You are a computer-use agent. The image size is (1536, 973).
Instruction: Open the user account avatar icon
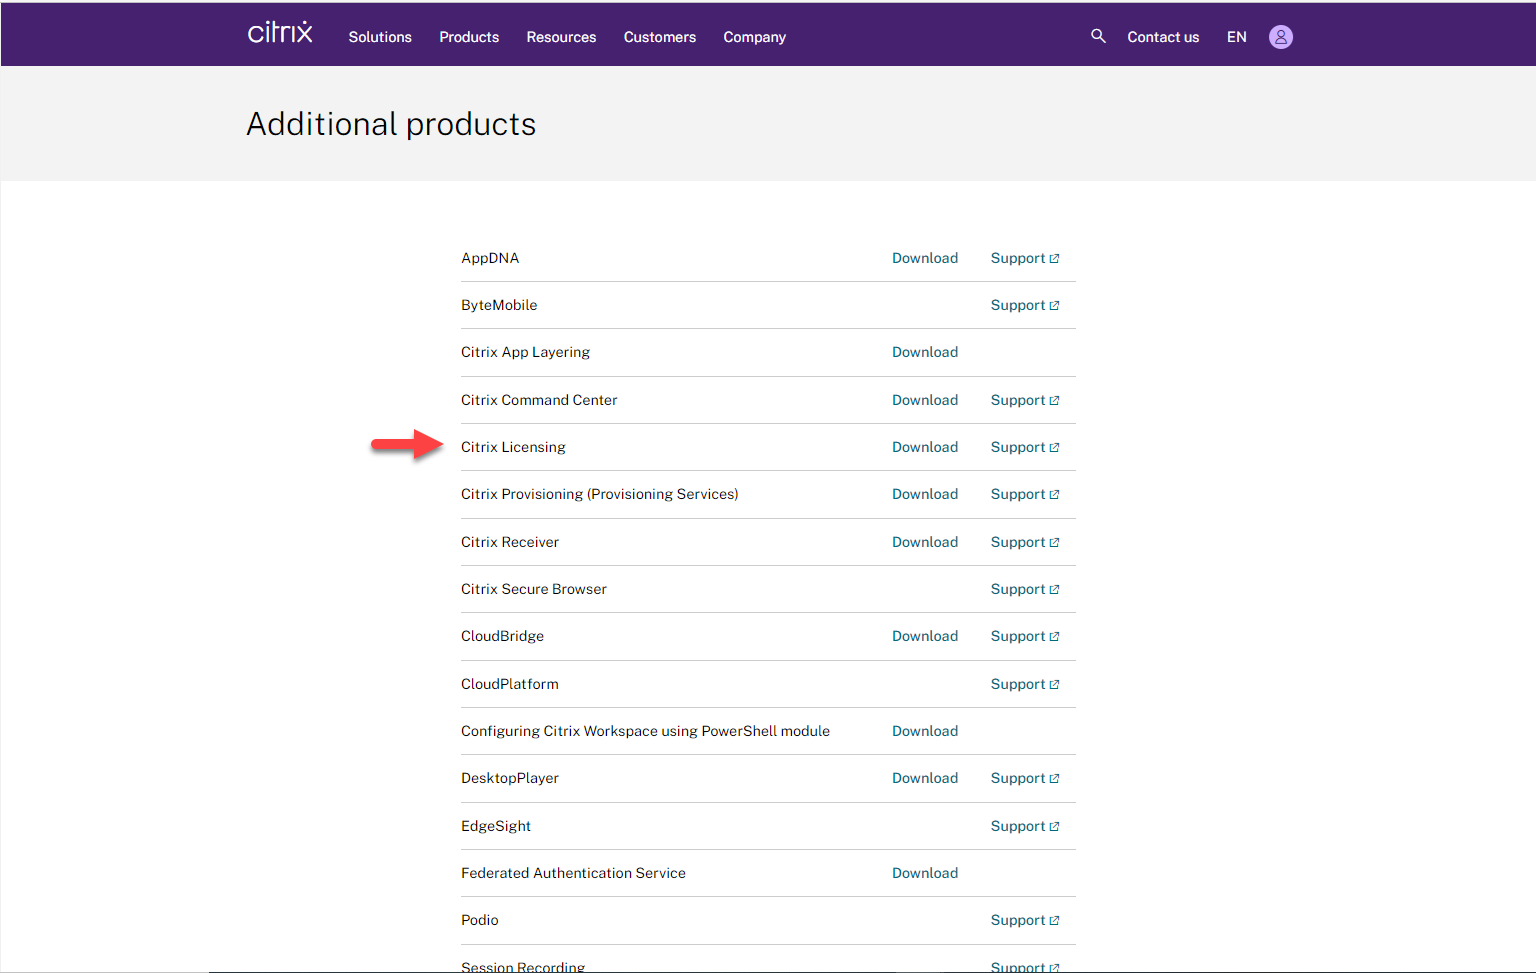[x=1281, y=37]
